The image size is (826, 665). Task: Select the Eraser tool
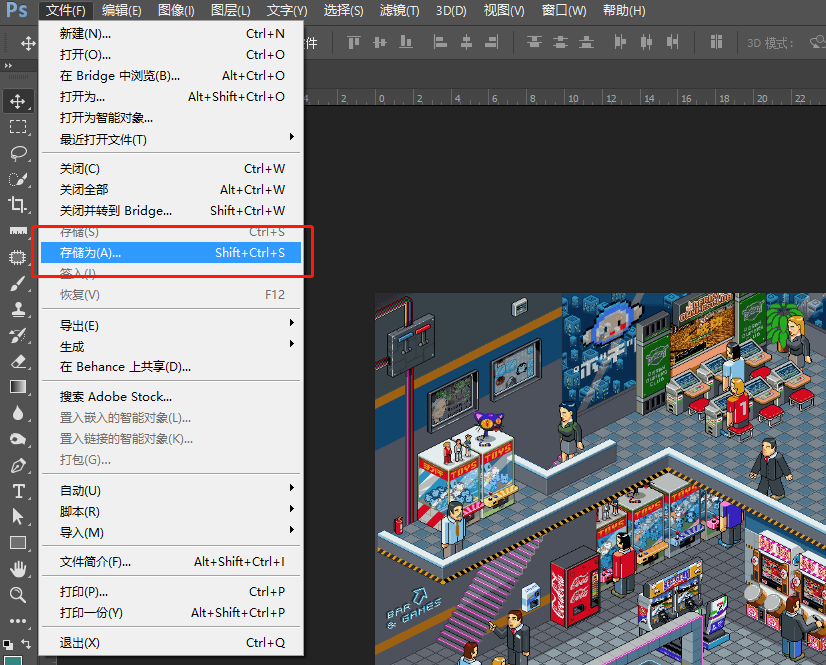[18, 361]
